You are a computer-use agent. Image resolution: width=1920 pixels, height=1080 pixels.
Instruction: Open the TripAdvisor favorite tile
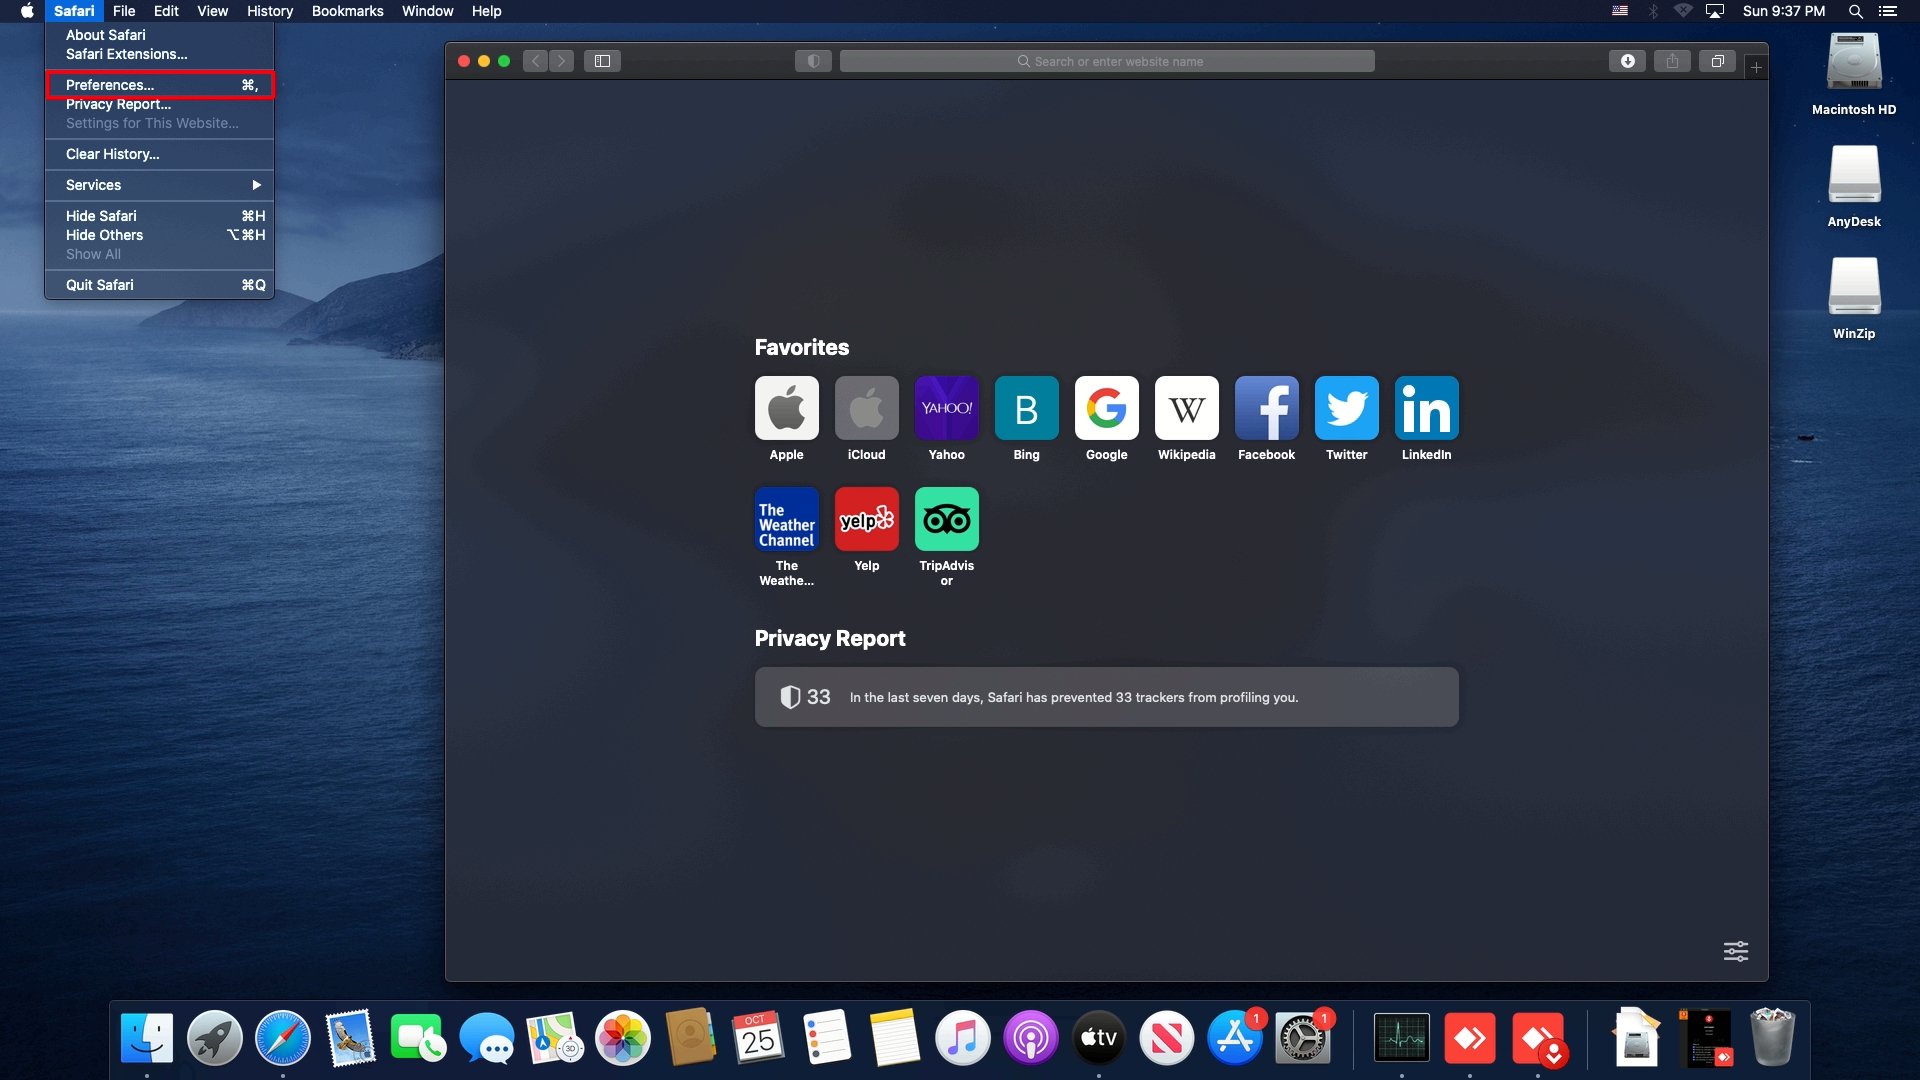946,519
